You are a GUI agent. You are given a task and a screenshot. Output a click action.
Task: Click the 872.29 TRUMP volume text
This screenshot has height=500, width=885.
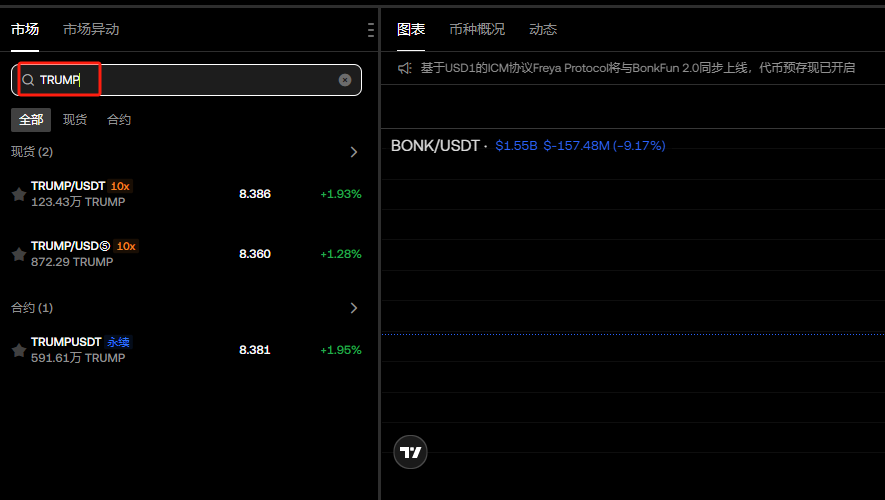(x=72, y=262)
